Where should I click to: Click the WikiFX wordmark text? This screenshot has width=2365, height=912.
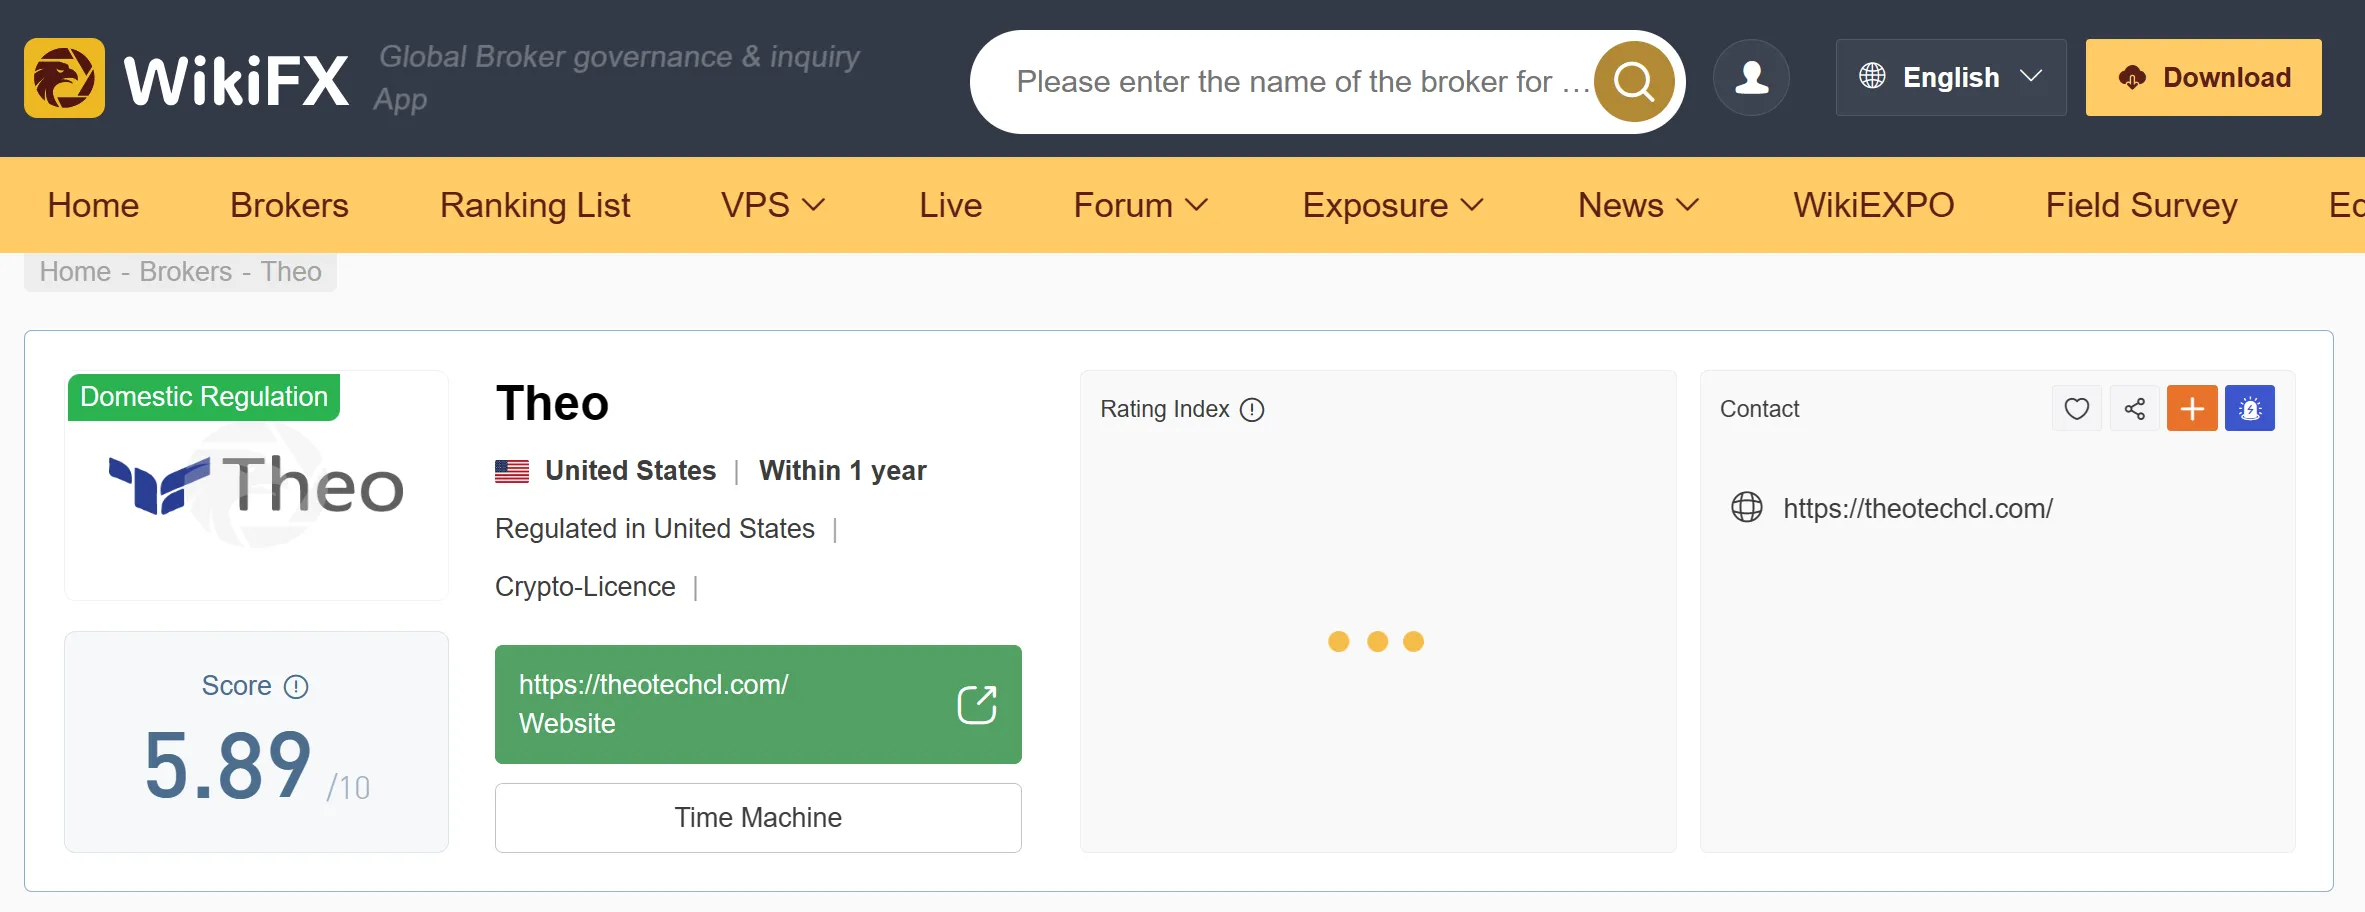(x=236, y=80)
